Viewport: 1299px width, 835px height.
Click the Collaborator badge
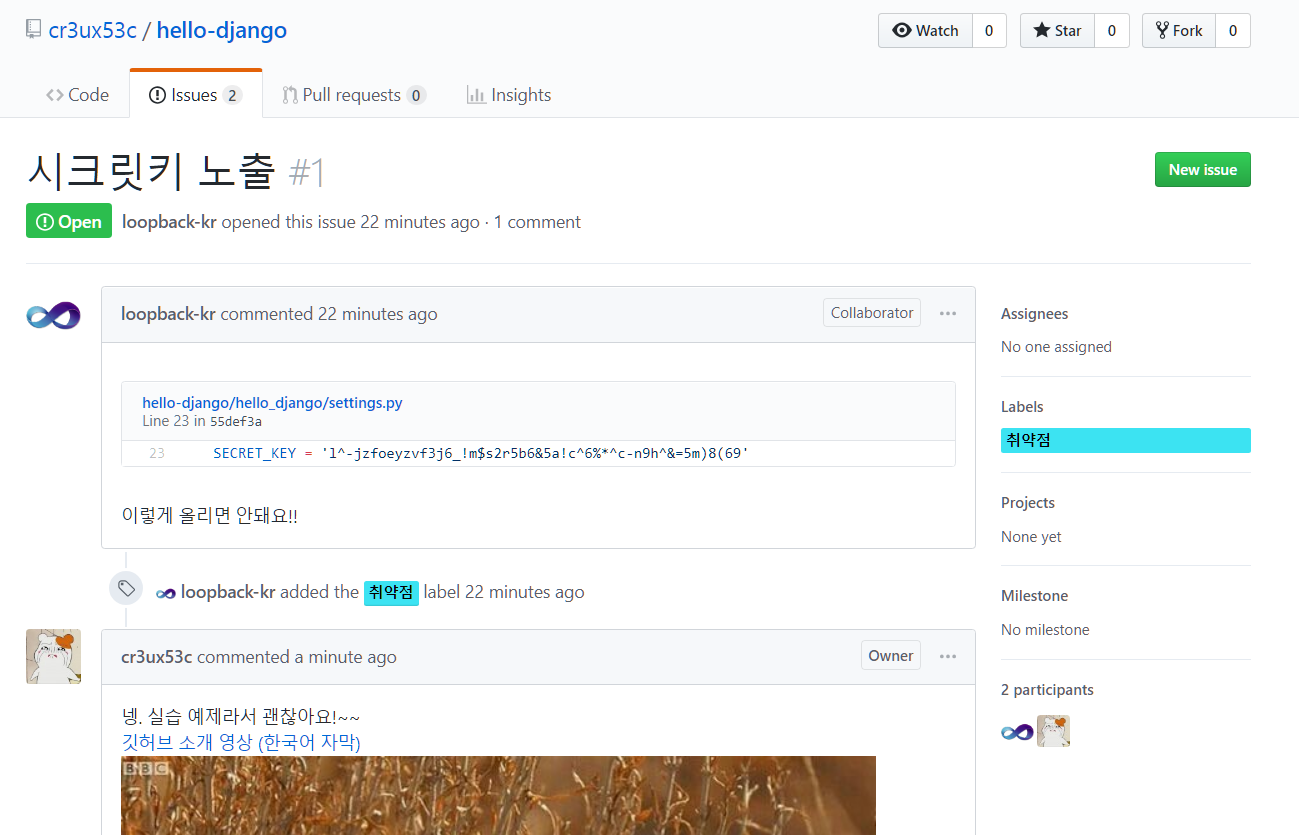pos(872,313)
